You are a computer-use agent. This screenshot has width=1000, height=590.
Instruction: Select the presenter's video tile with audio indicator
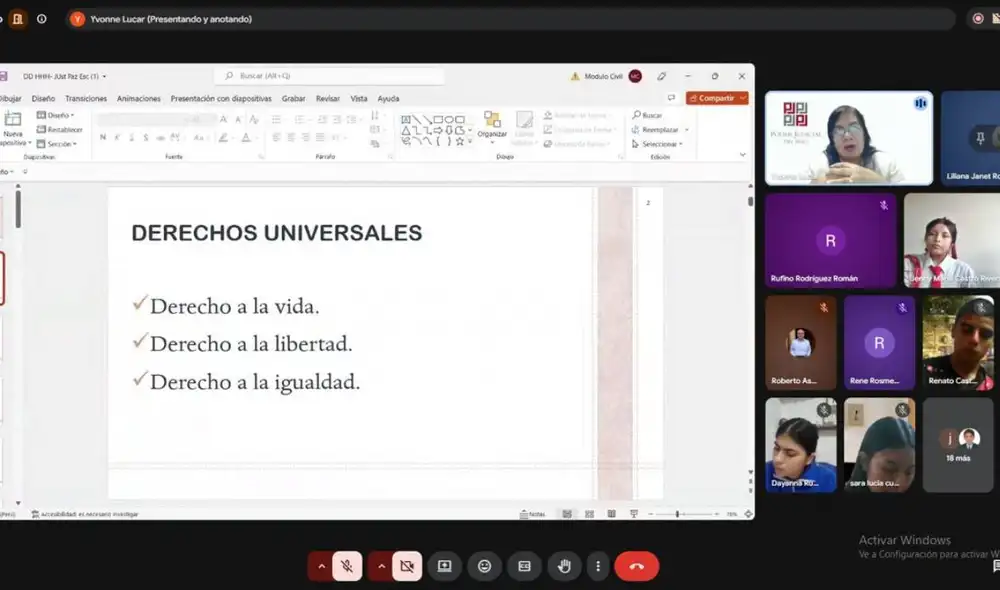pos(849,138)
